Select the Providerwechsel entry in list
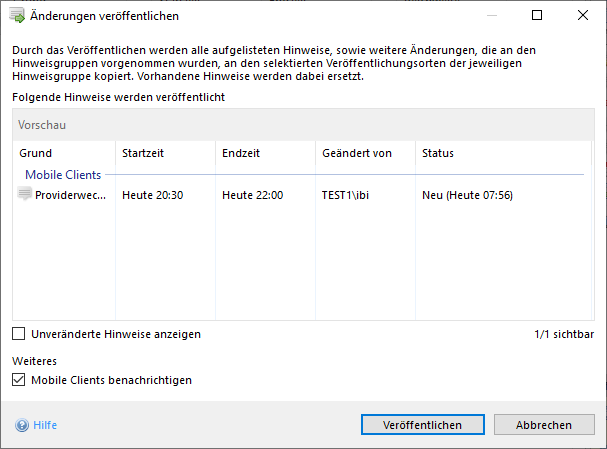The width and height of the screenshot is (607, 449). 70,195
